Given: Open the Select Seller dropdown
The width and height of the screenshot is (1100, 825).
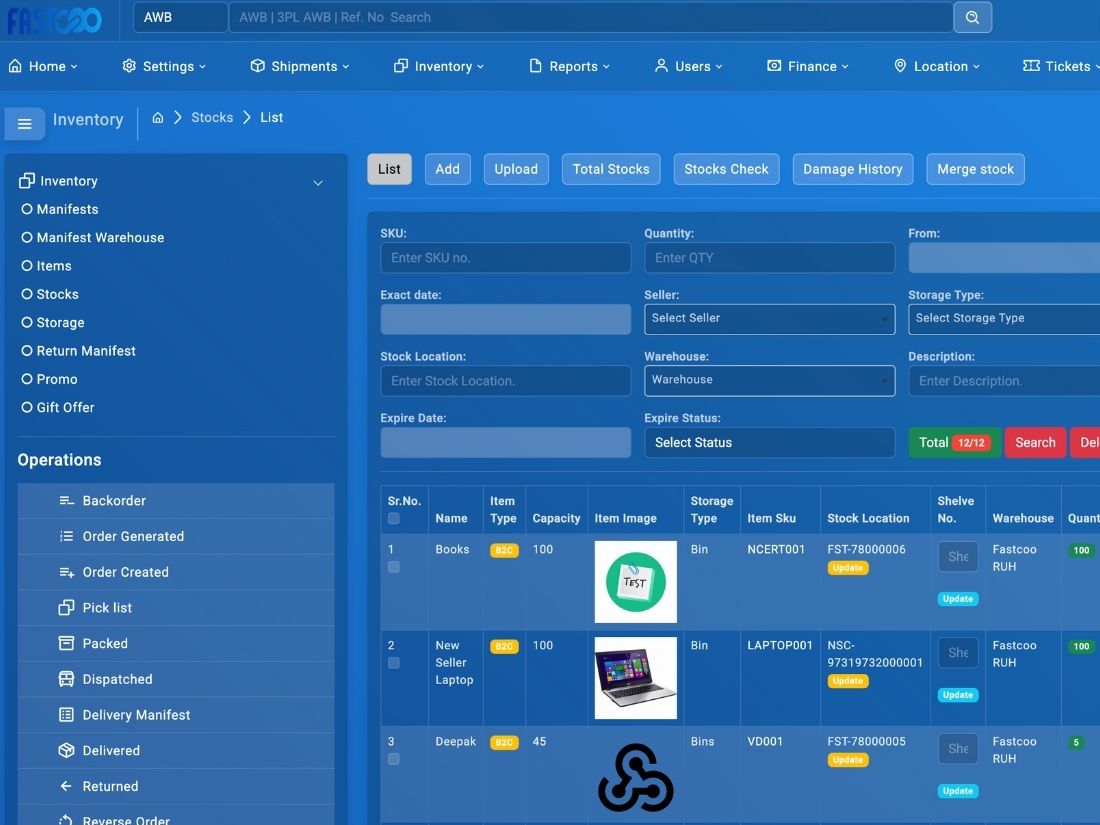Looking at the screenshot, I should 769,319.
